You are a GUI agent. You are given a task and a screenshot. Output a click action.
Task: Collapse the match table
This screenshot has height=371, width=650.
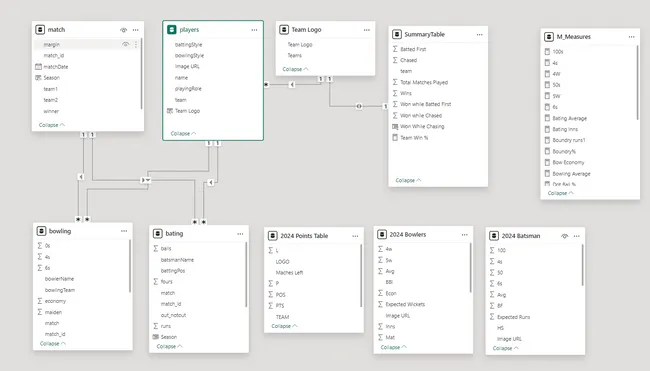(52, 125)
